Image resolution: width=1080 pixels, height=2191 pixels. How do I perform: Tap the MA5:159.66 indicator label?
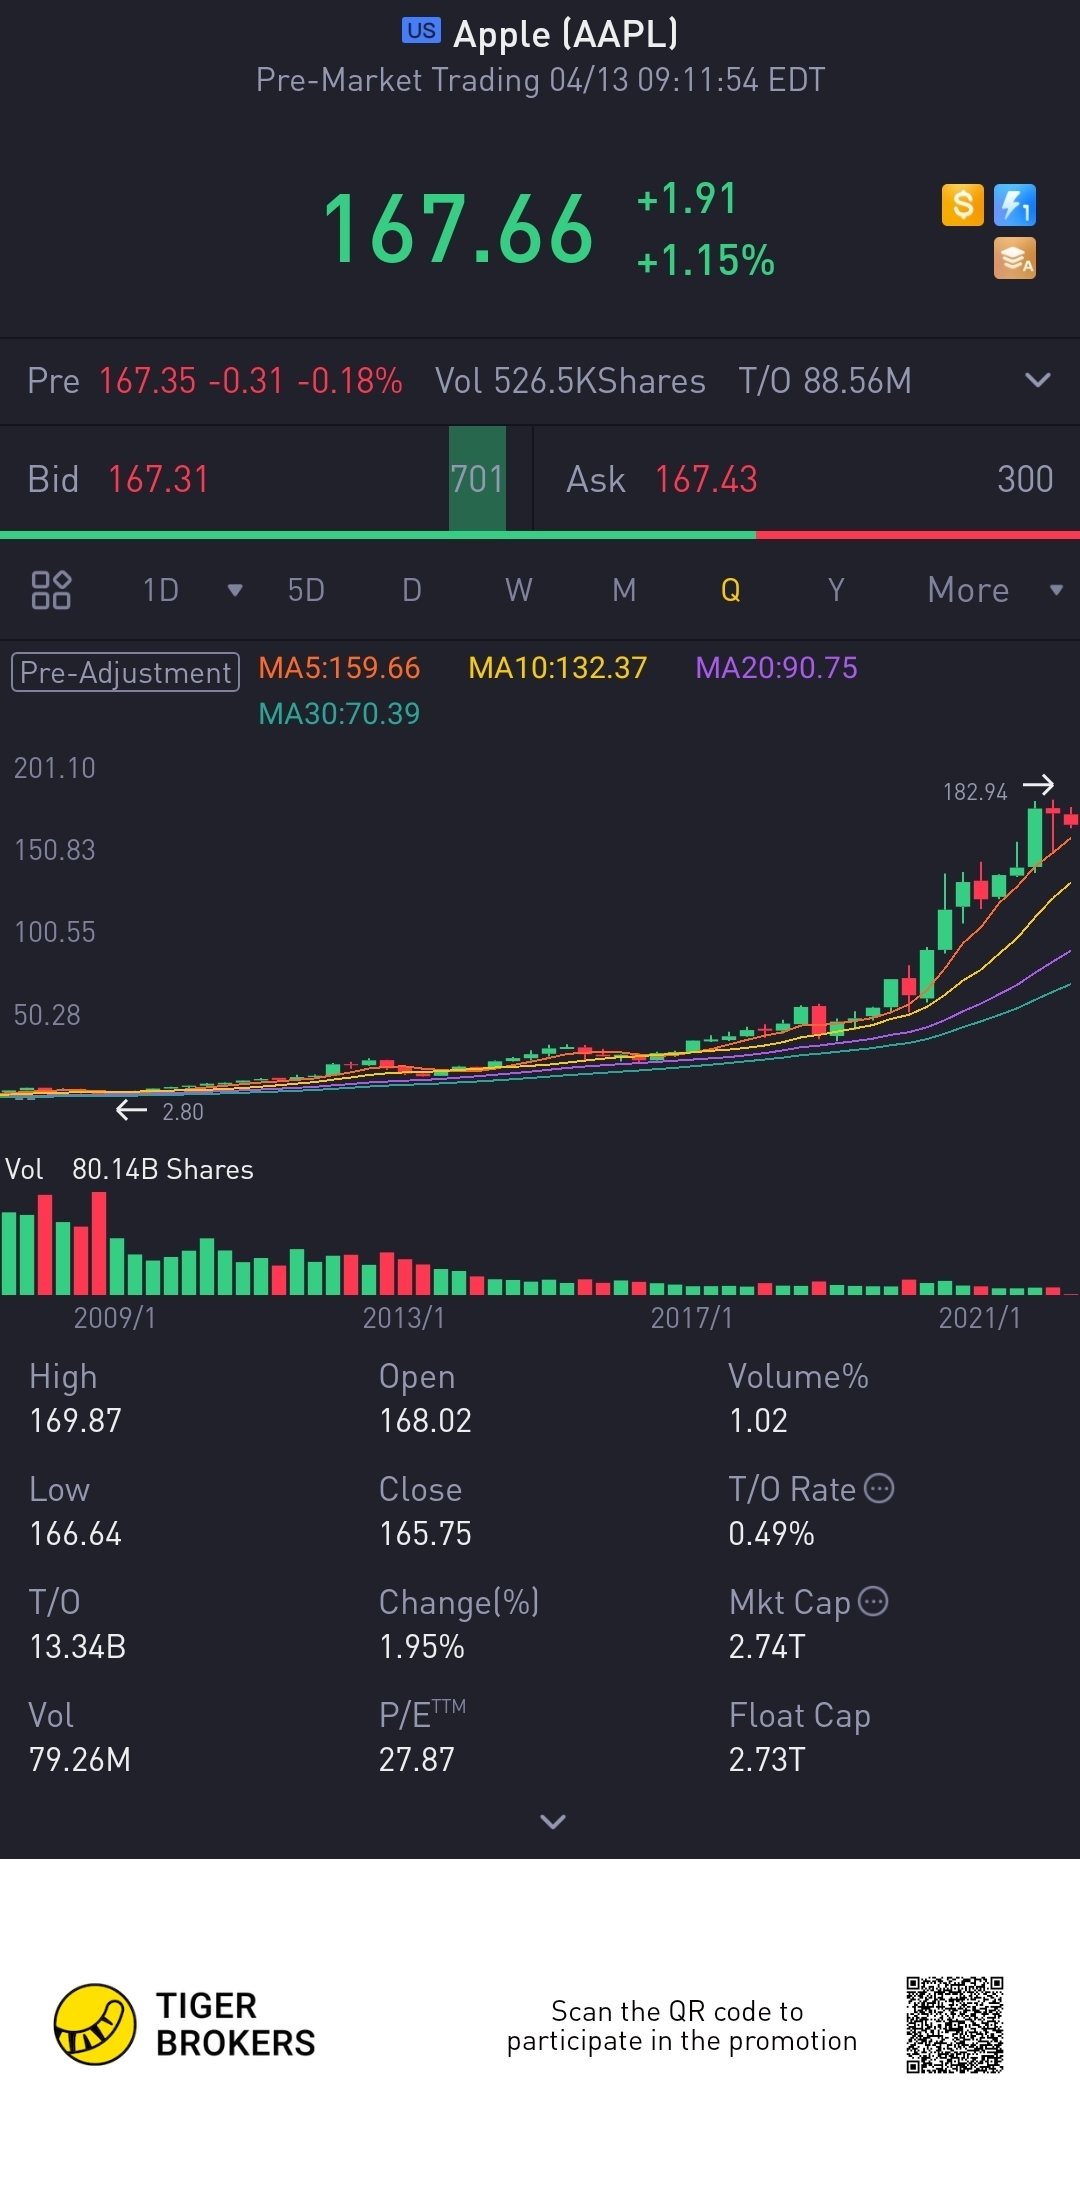point(339,667)
